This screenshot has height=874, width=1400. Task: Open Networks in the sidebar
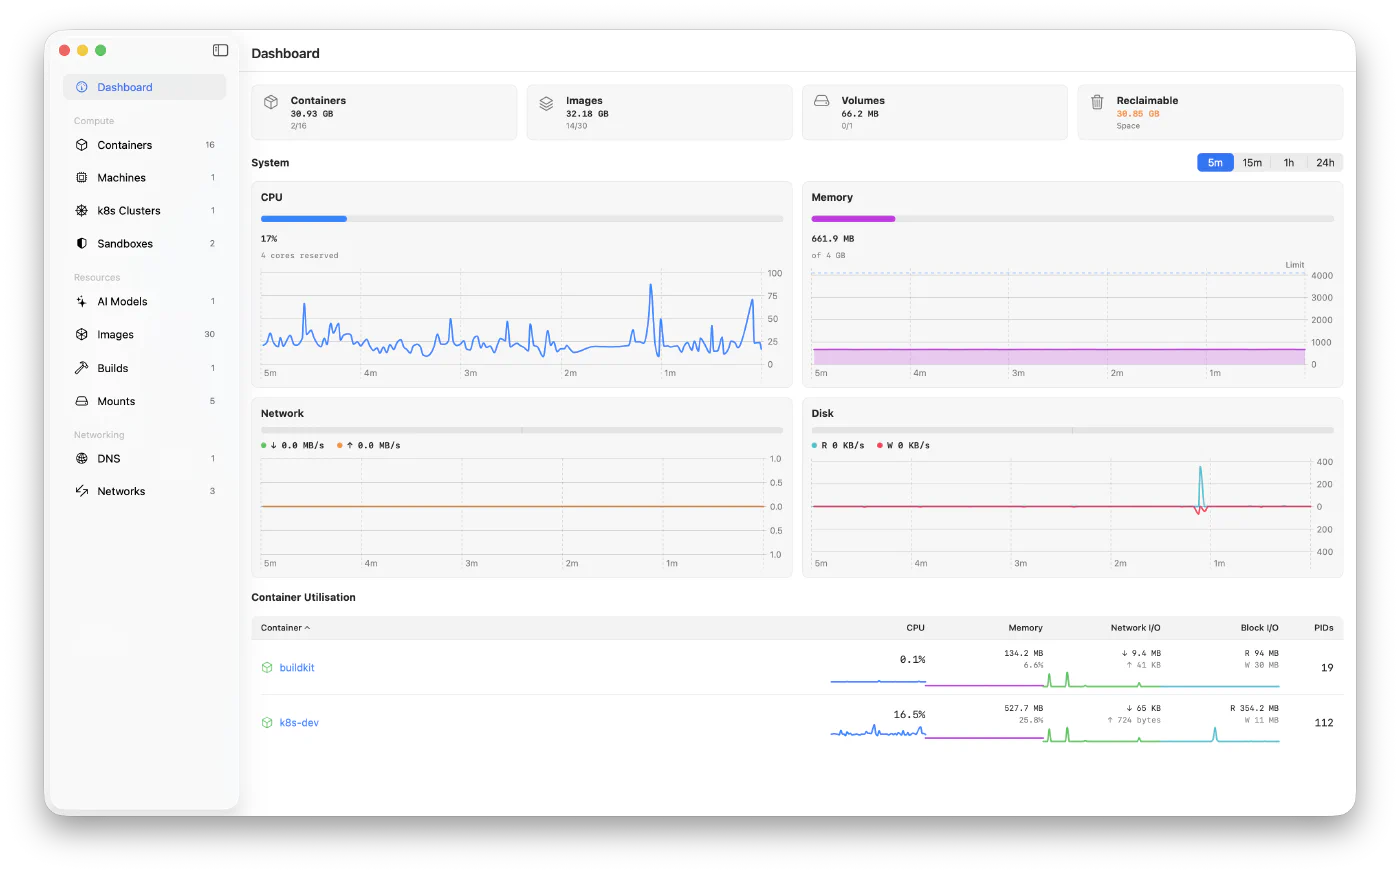pos(145,491)
